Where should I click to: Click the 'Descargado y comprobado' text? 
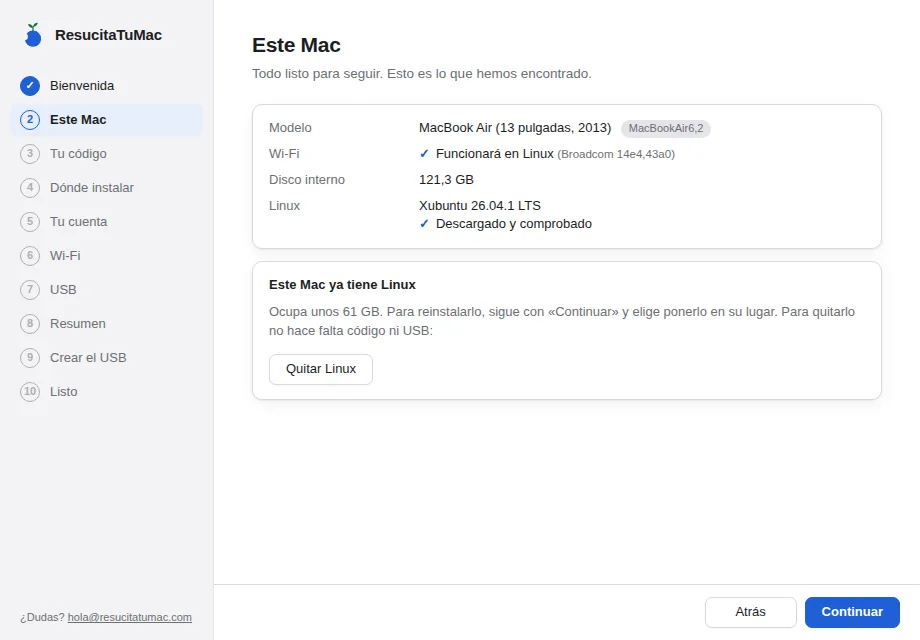pos(514,224)
